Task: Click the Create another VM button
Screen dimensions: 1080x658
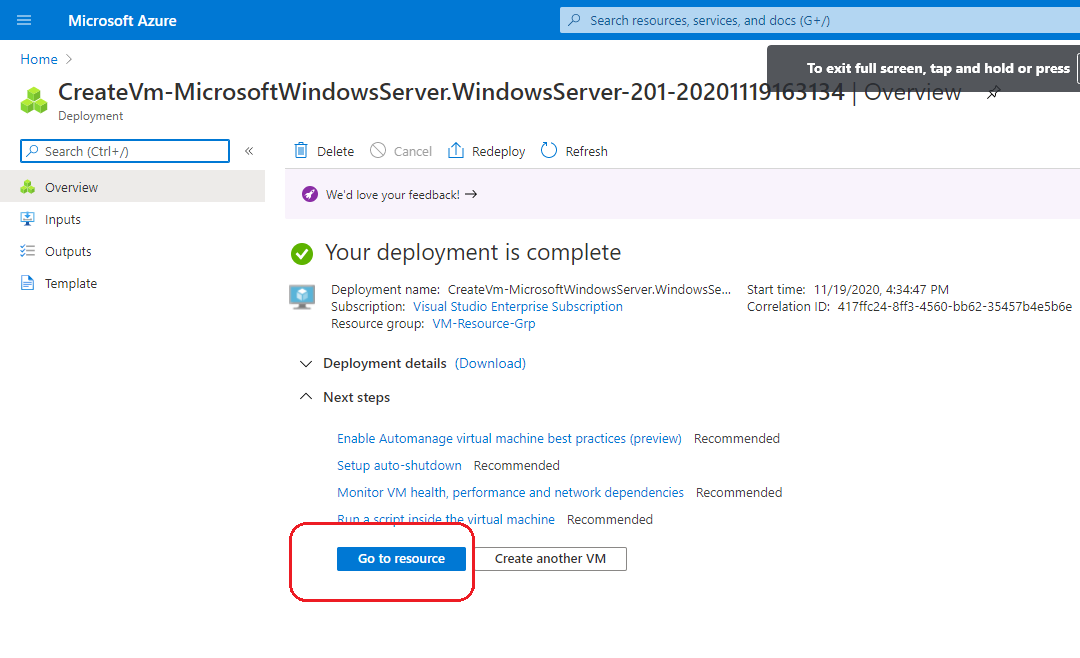Action: 550,559
